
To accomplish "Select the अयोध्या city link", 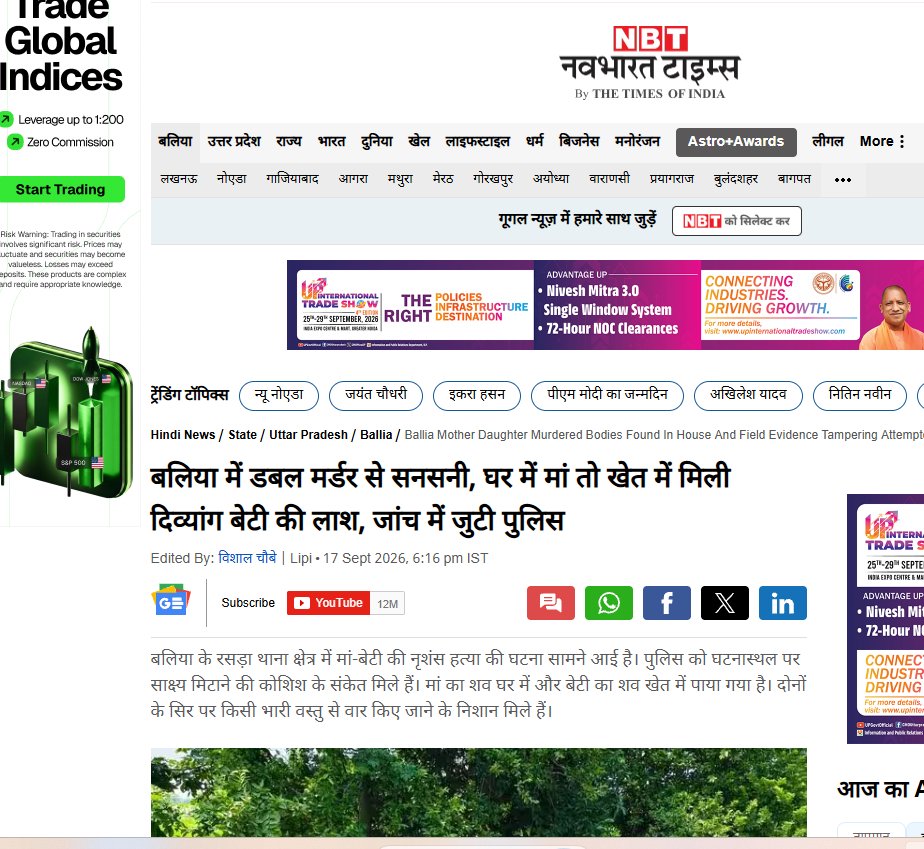I will (551, 179).
